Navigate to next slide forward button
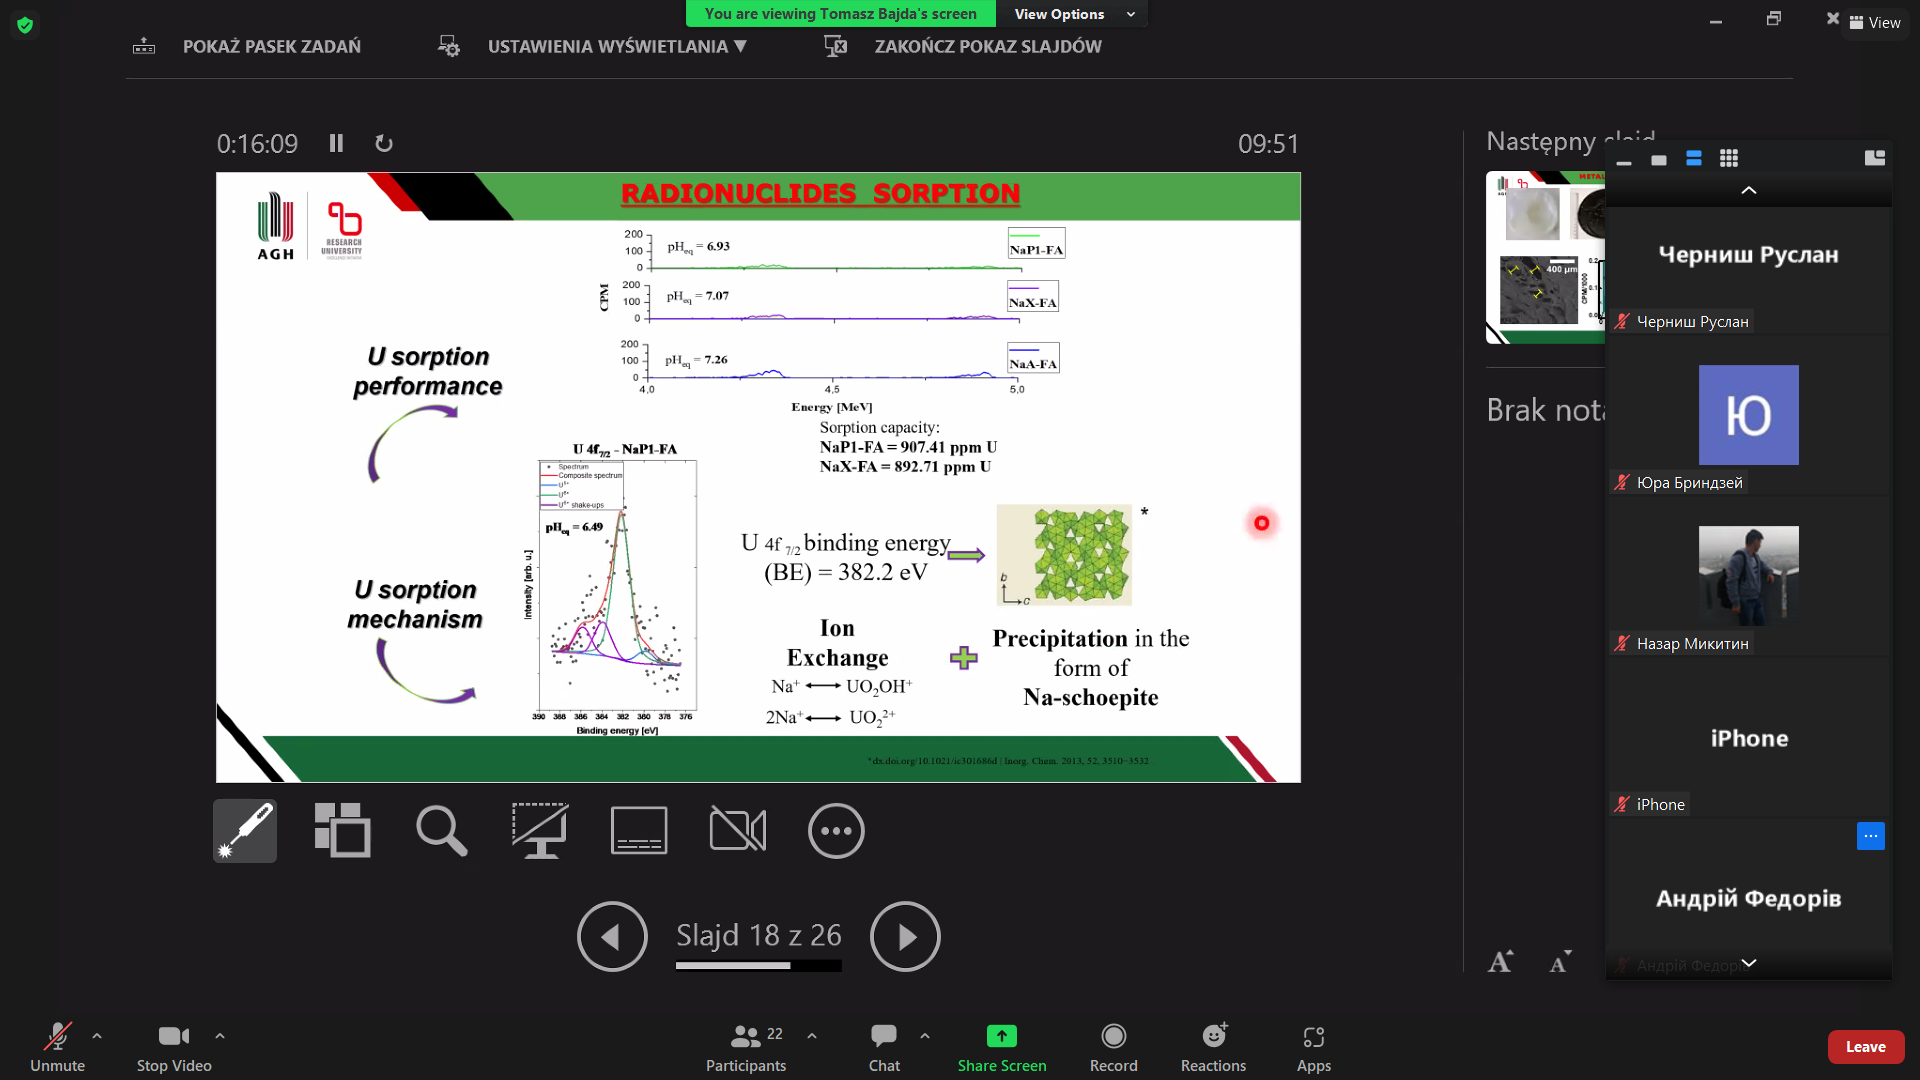1920x1080 pixels. coord(905,936)
